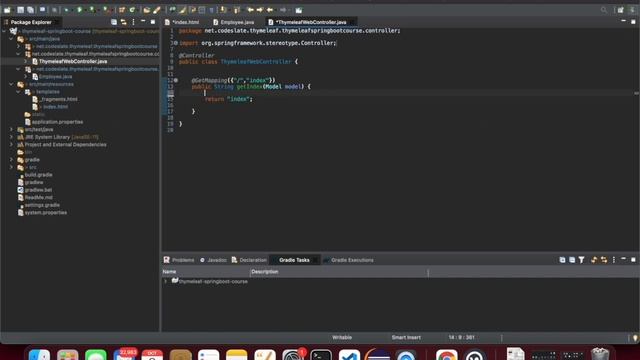The image size is (640, 360).
Task: Expand Project and External Dependencies
Action: pyautogui.click(x=11, y=144)
